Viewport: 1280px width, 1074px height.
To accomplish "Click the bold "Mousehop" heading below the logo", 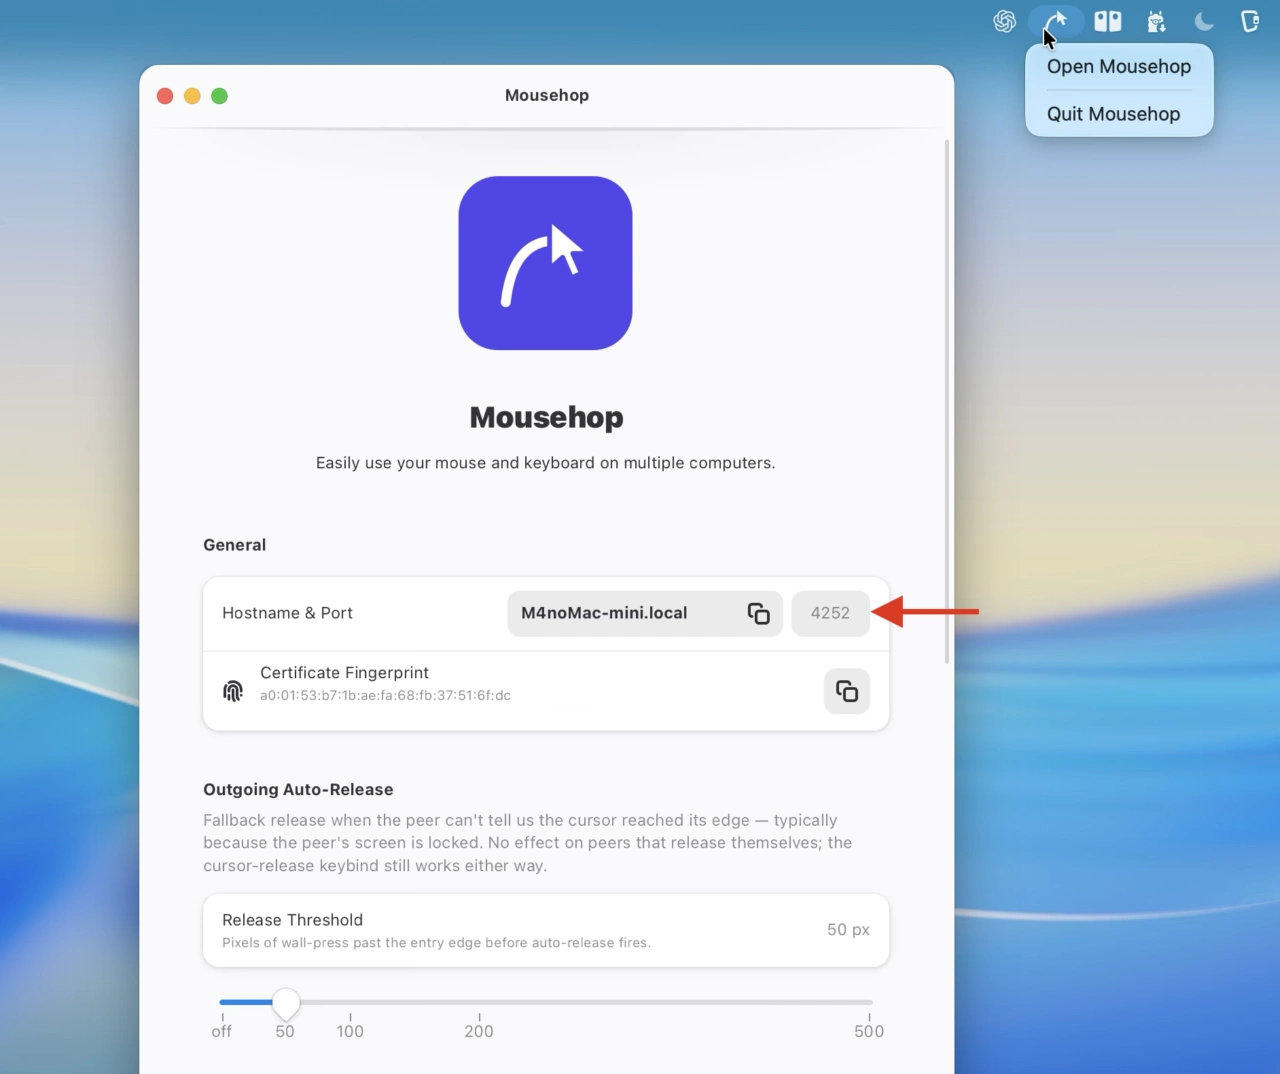I will (546, 417).
